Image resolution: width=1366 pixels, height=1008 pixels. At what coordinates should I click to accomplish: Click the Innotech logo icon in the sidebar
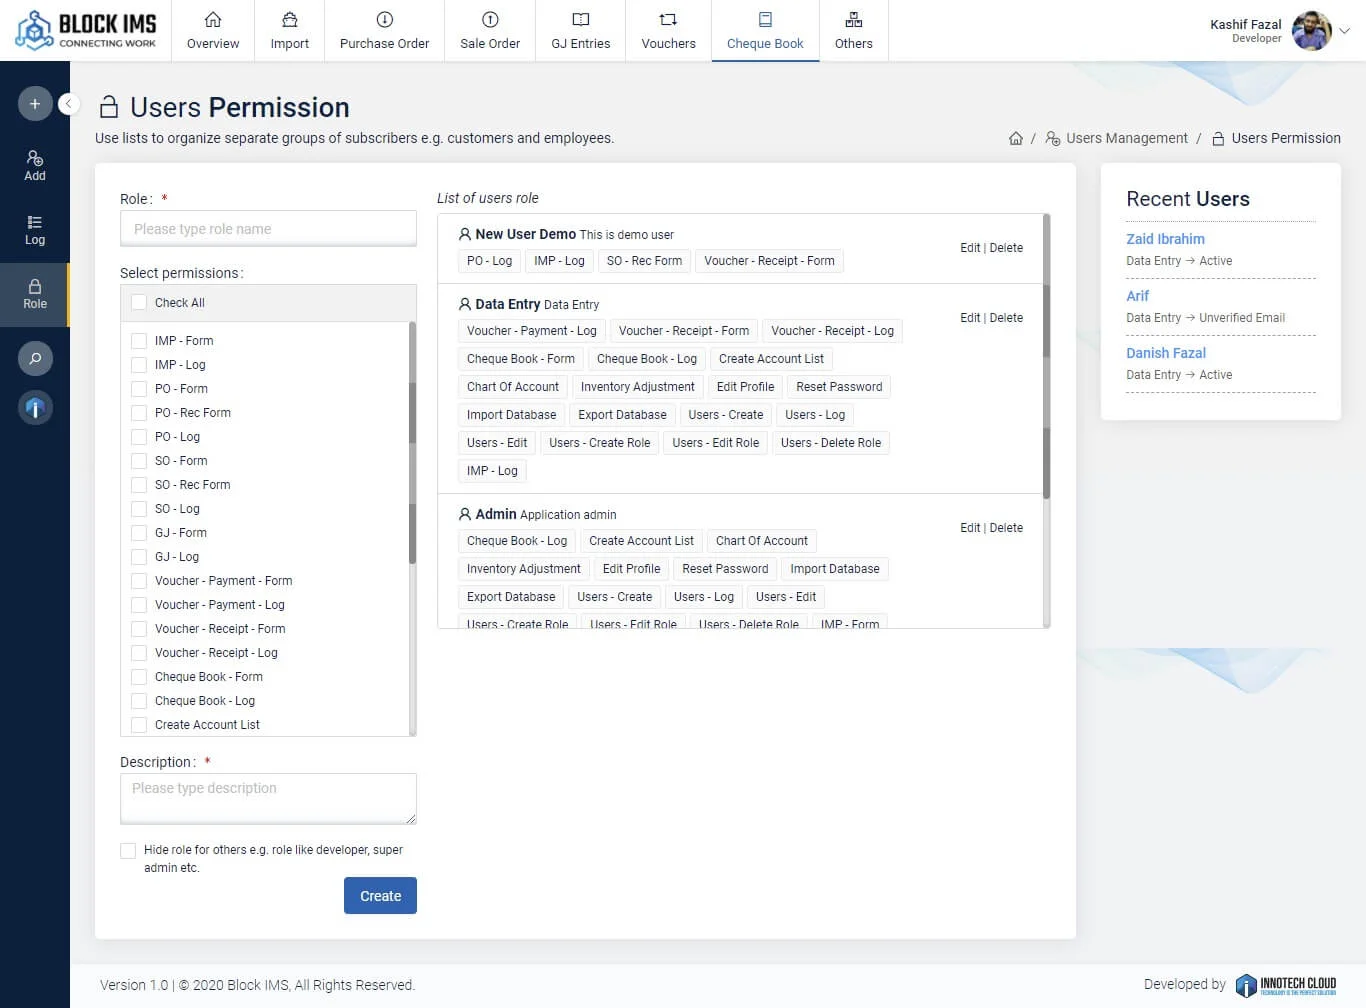pyautogui.click(x=35, y=407)
